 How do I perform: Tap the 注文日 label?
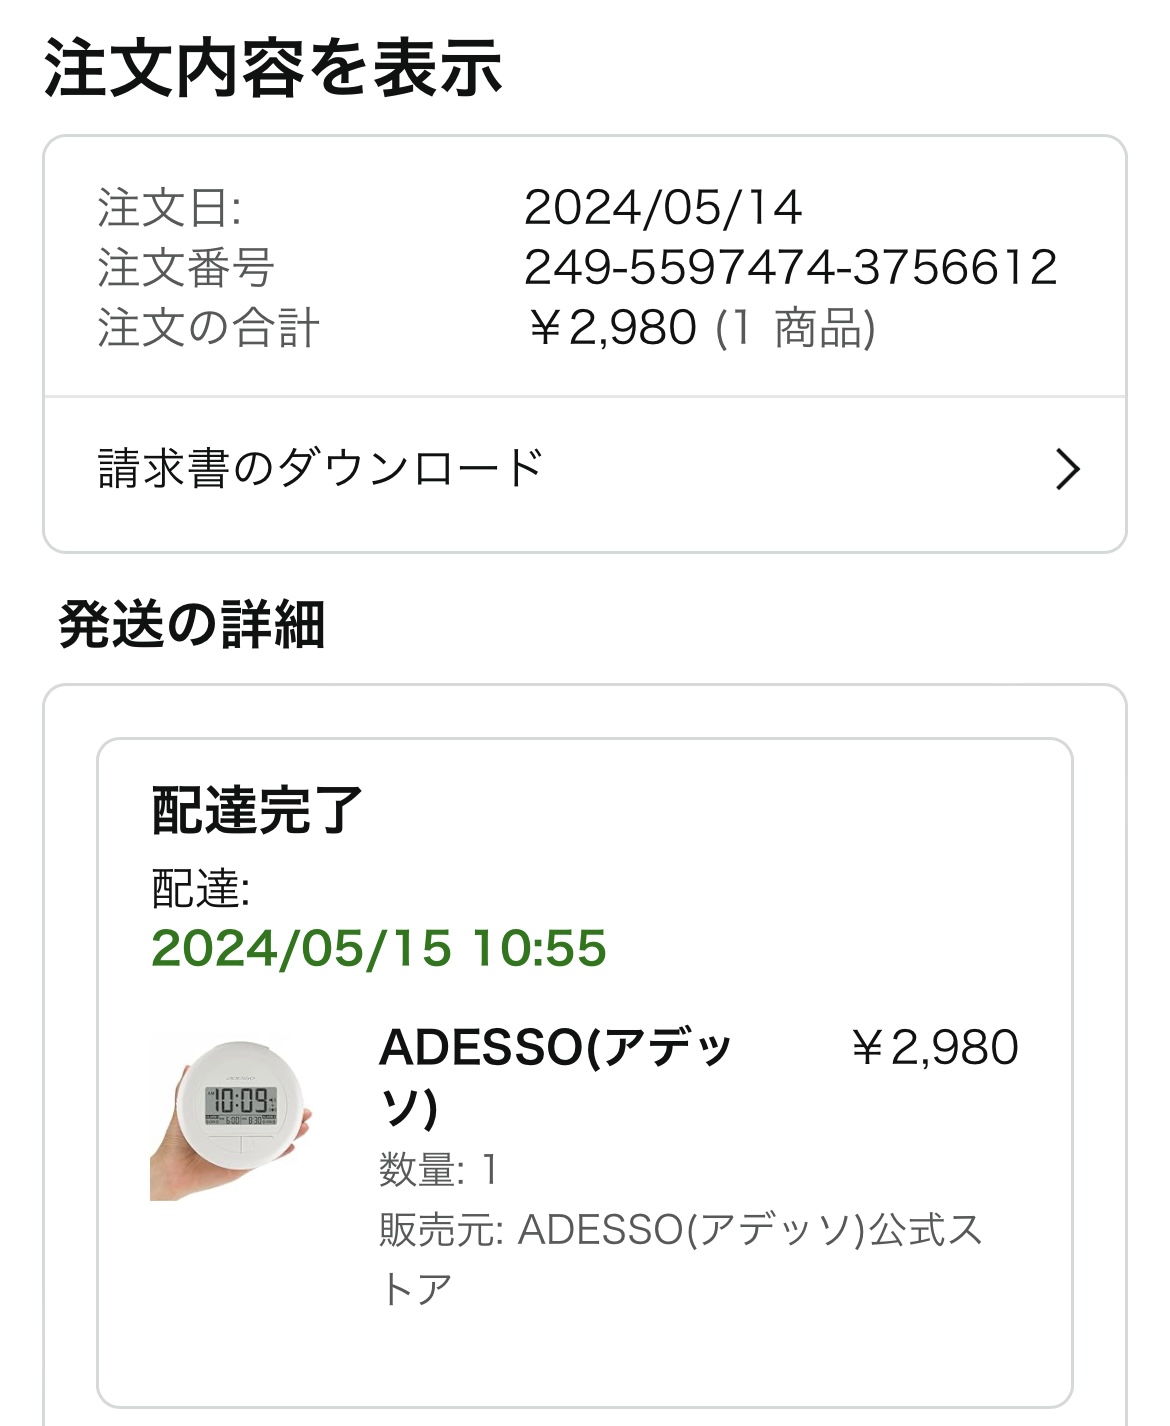[x=169, y=208]
